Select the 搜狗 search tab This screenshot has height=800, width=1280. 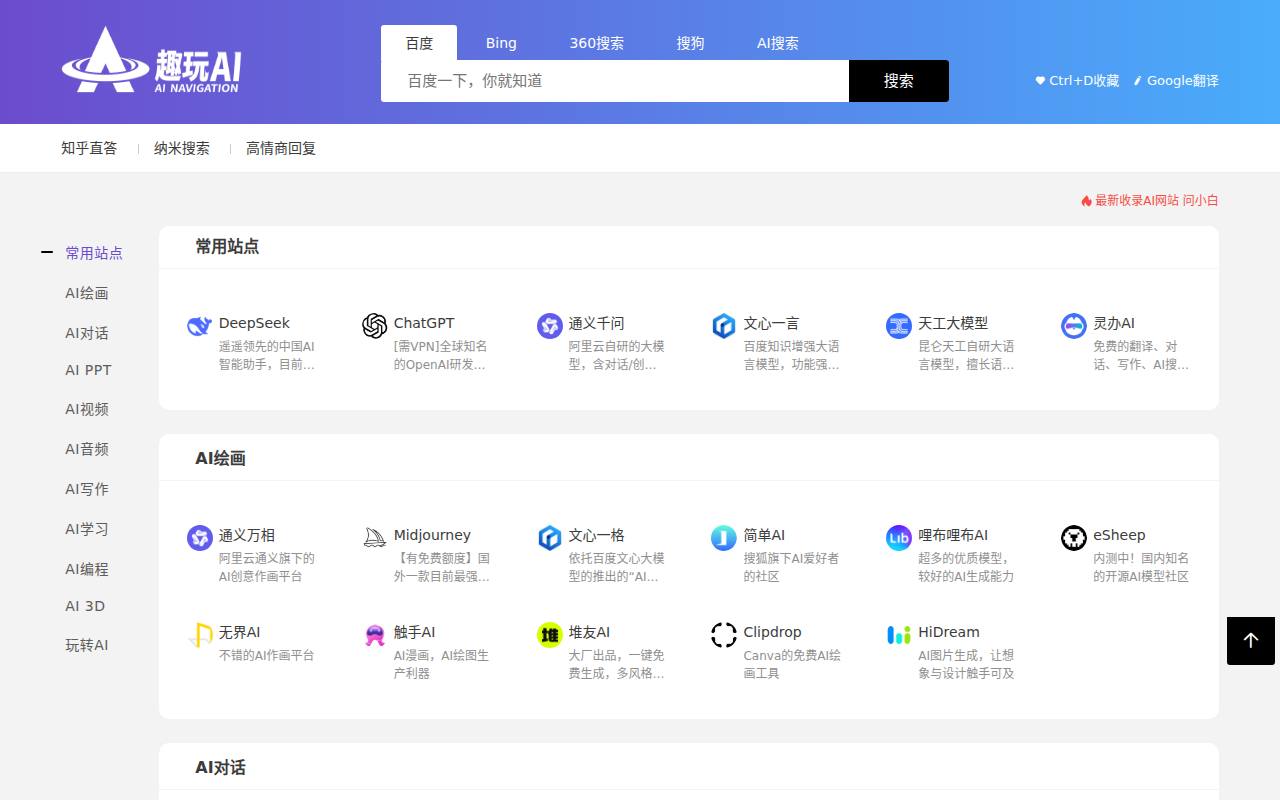(x=690, y=43)
